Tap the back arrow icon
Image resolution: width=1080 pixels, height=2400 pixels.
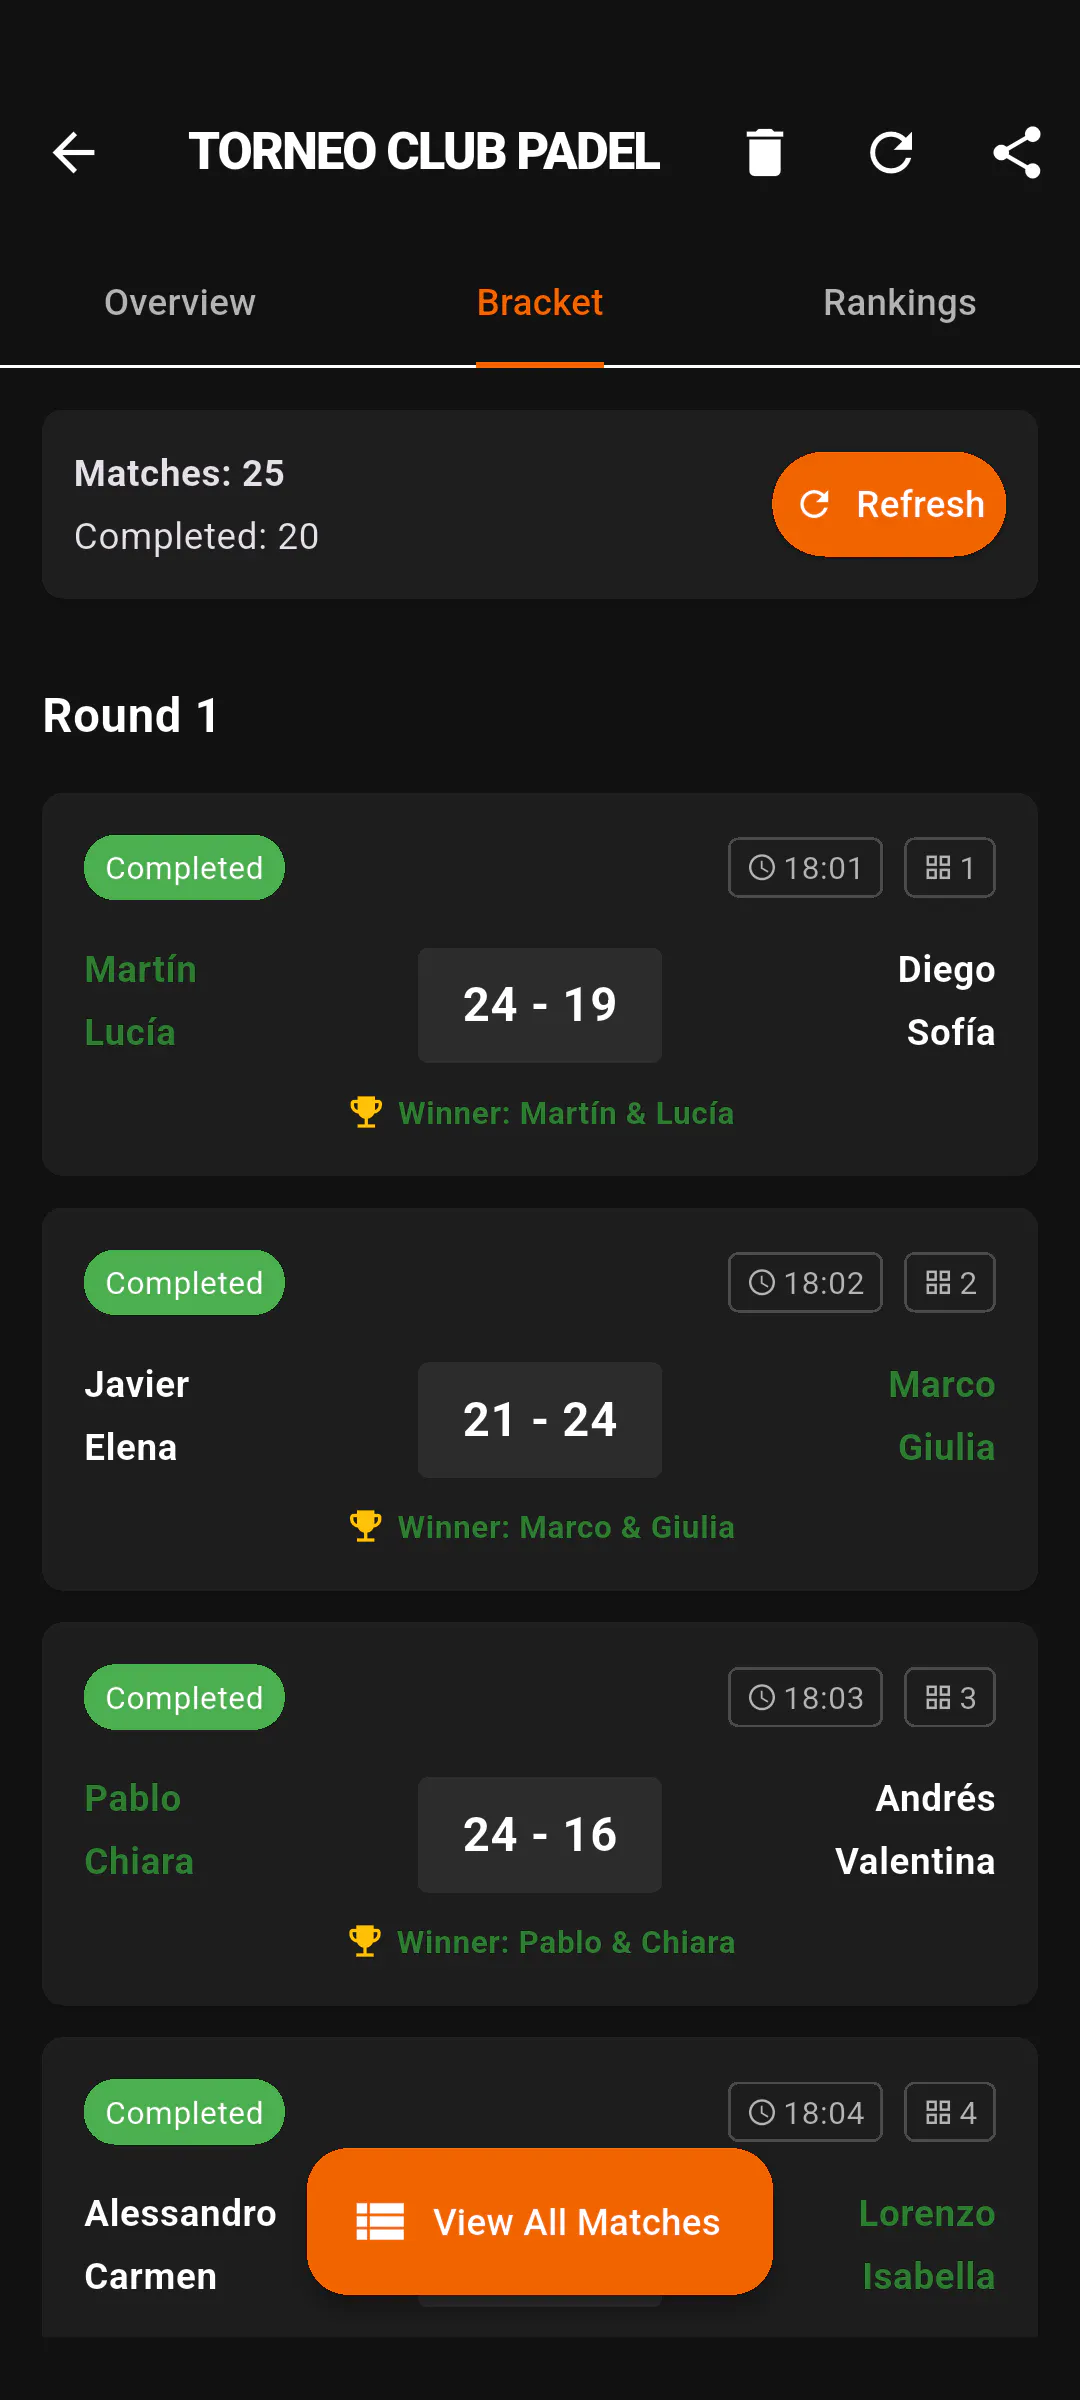pyautogui.click(x=73, y=152)
